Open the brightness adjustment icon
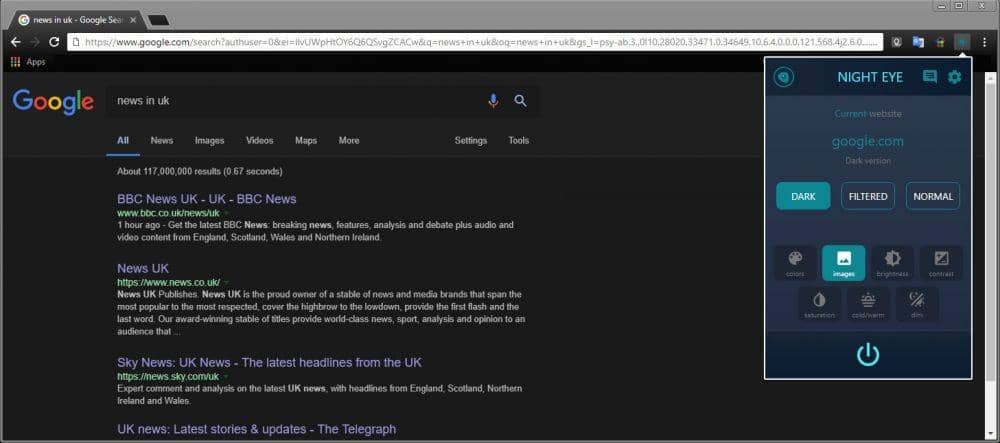Image resolution: width=1000 pixels, height=443 pixels. (x=892, y=262)
